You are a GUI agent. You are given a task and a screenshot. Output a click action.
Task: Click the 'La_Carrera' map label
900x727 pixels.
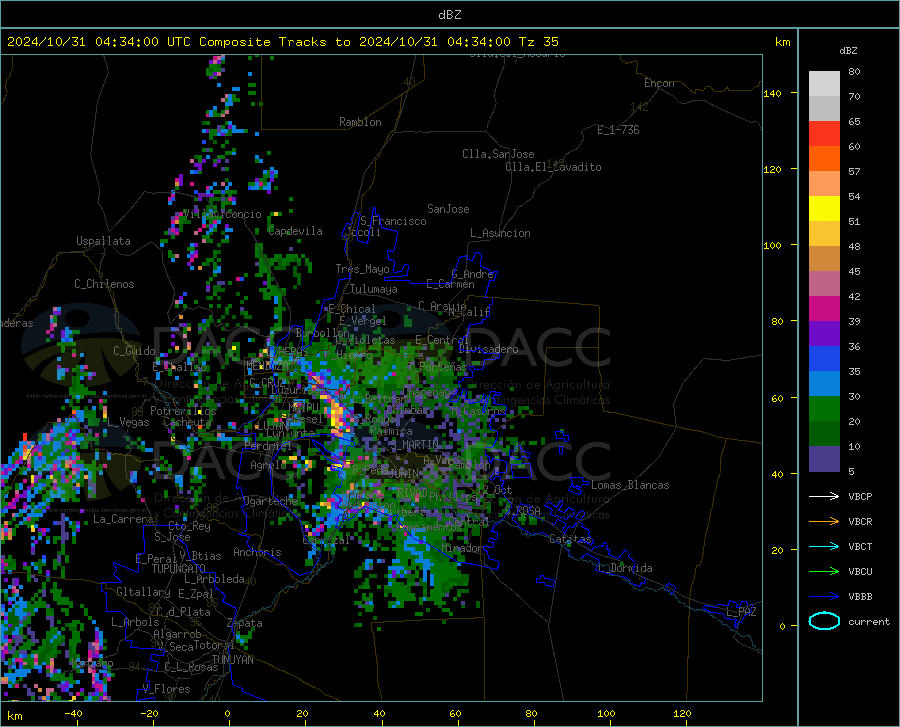123,519
